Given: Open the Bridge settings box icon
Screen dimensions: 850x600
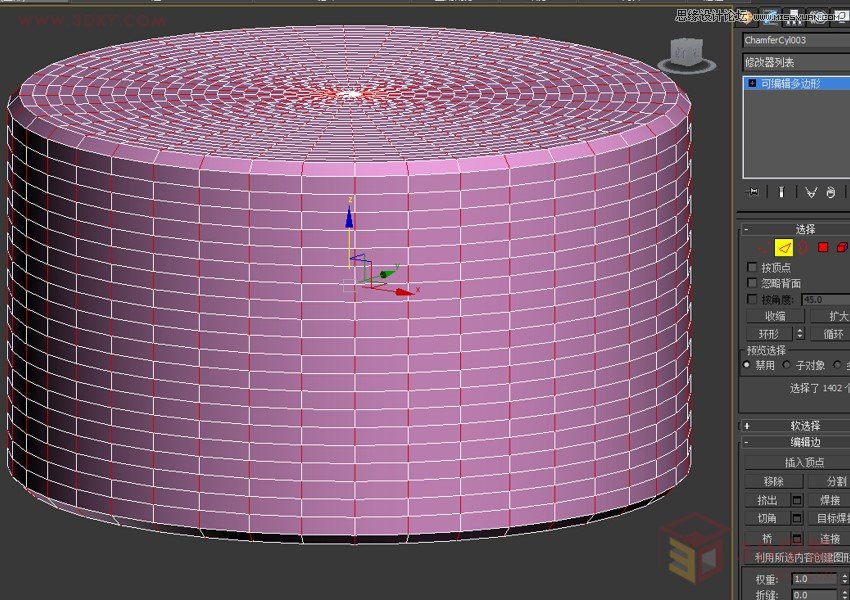Looking at the screenshot, I should pos(797,538).
